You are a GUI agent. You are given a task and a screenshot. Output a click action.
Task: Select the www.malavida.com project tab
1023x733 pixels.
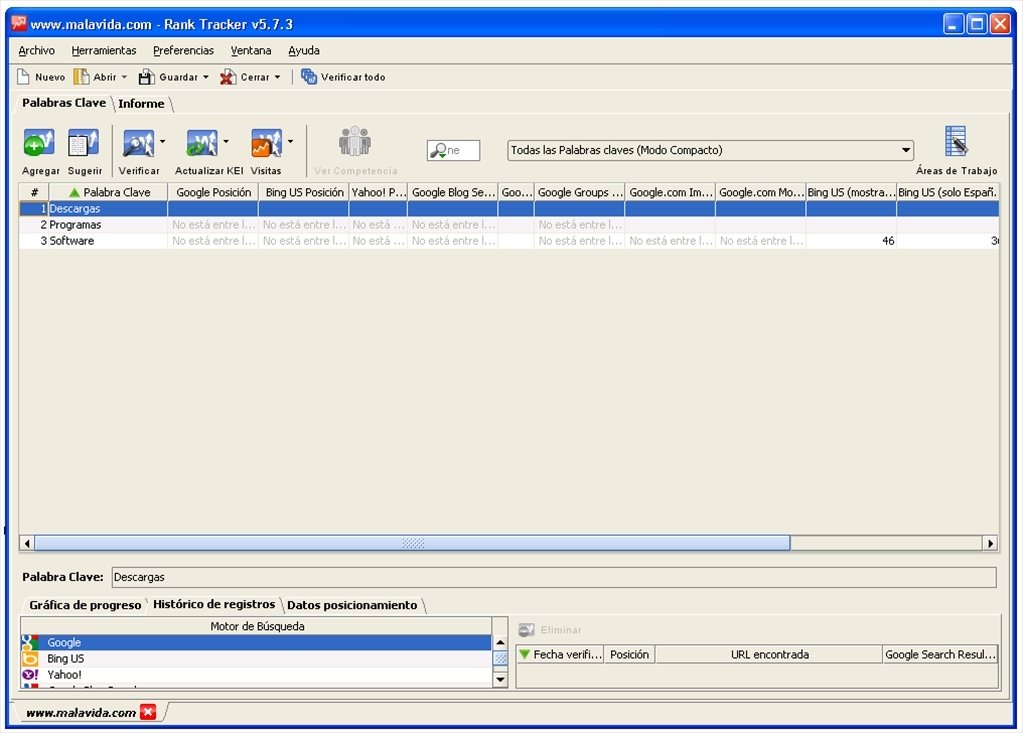coord(81,713)
